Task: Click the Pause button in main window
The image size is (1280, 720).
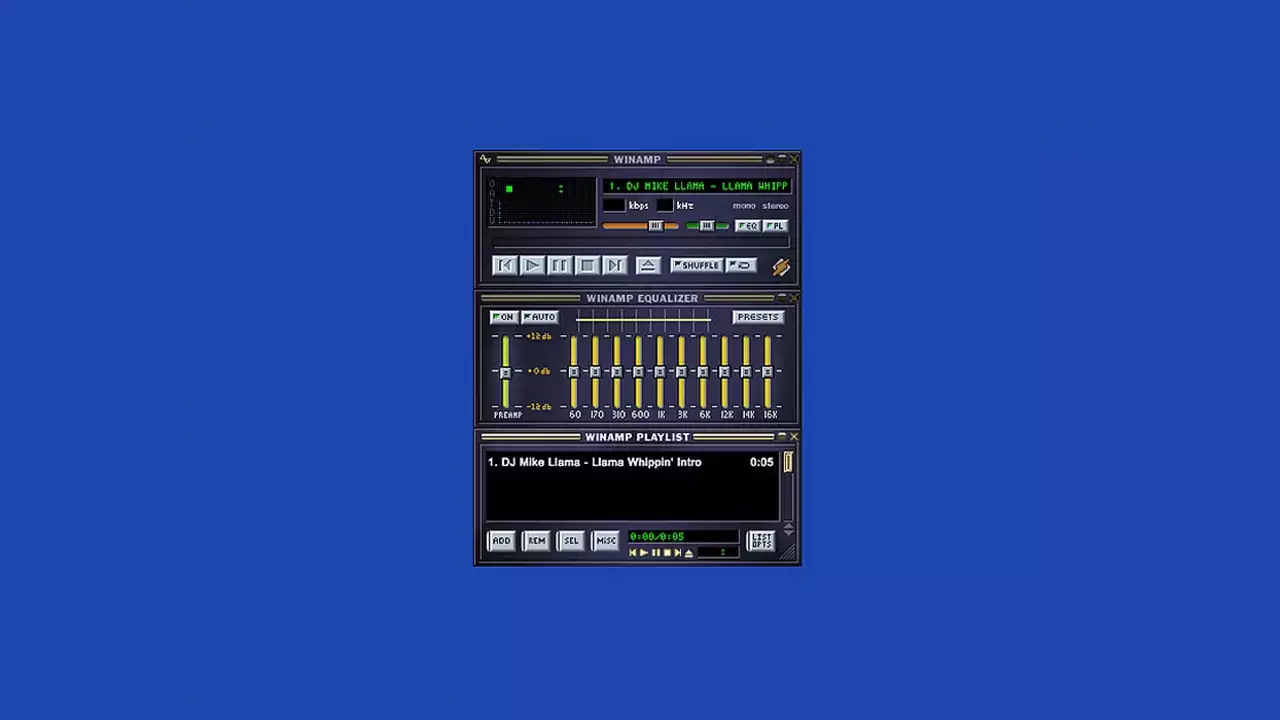Action: (x=560, y=265)
